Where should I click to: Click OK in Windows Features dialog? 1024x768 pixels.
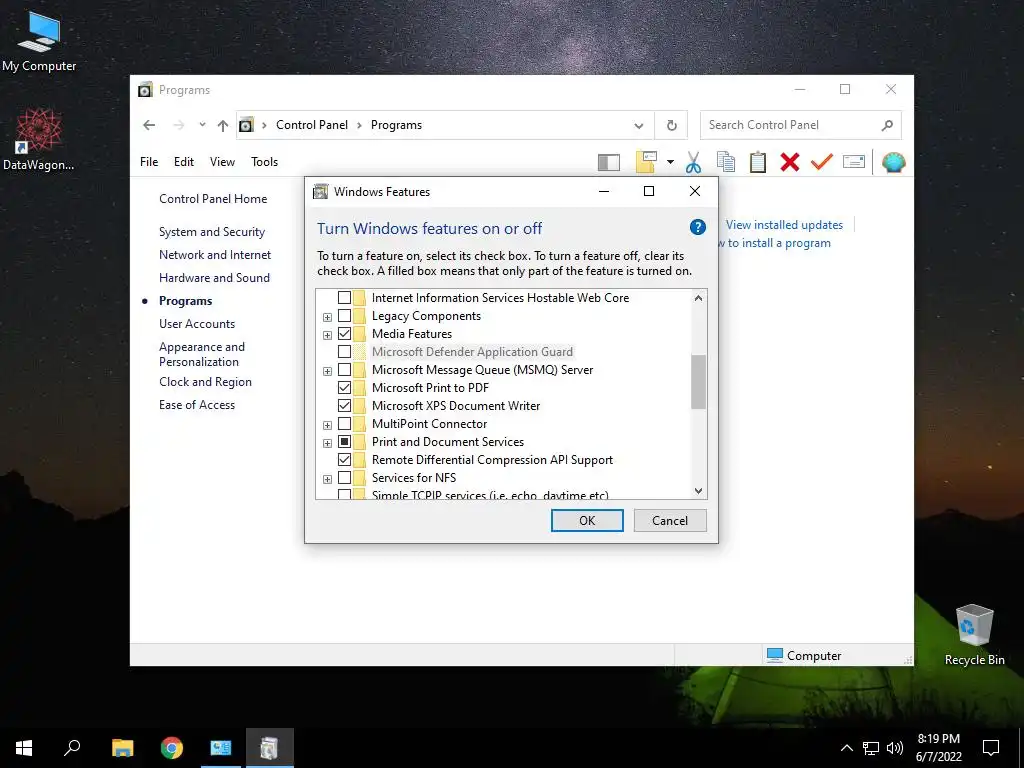587,520
